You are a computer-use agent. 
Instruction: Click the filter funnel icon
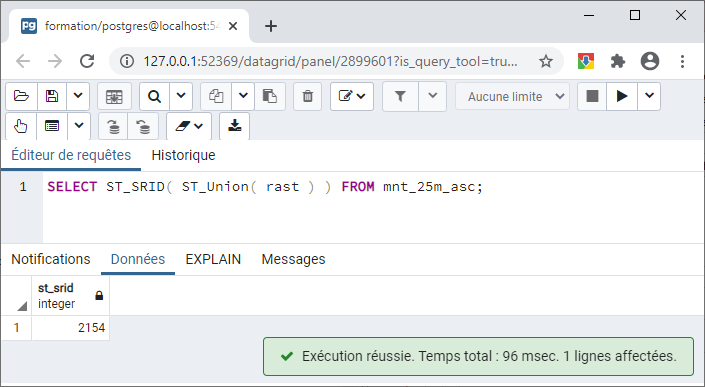(400, 96)
